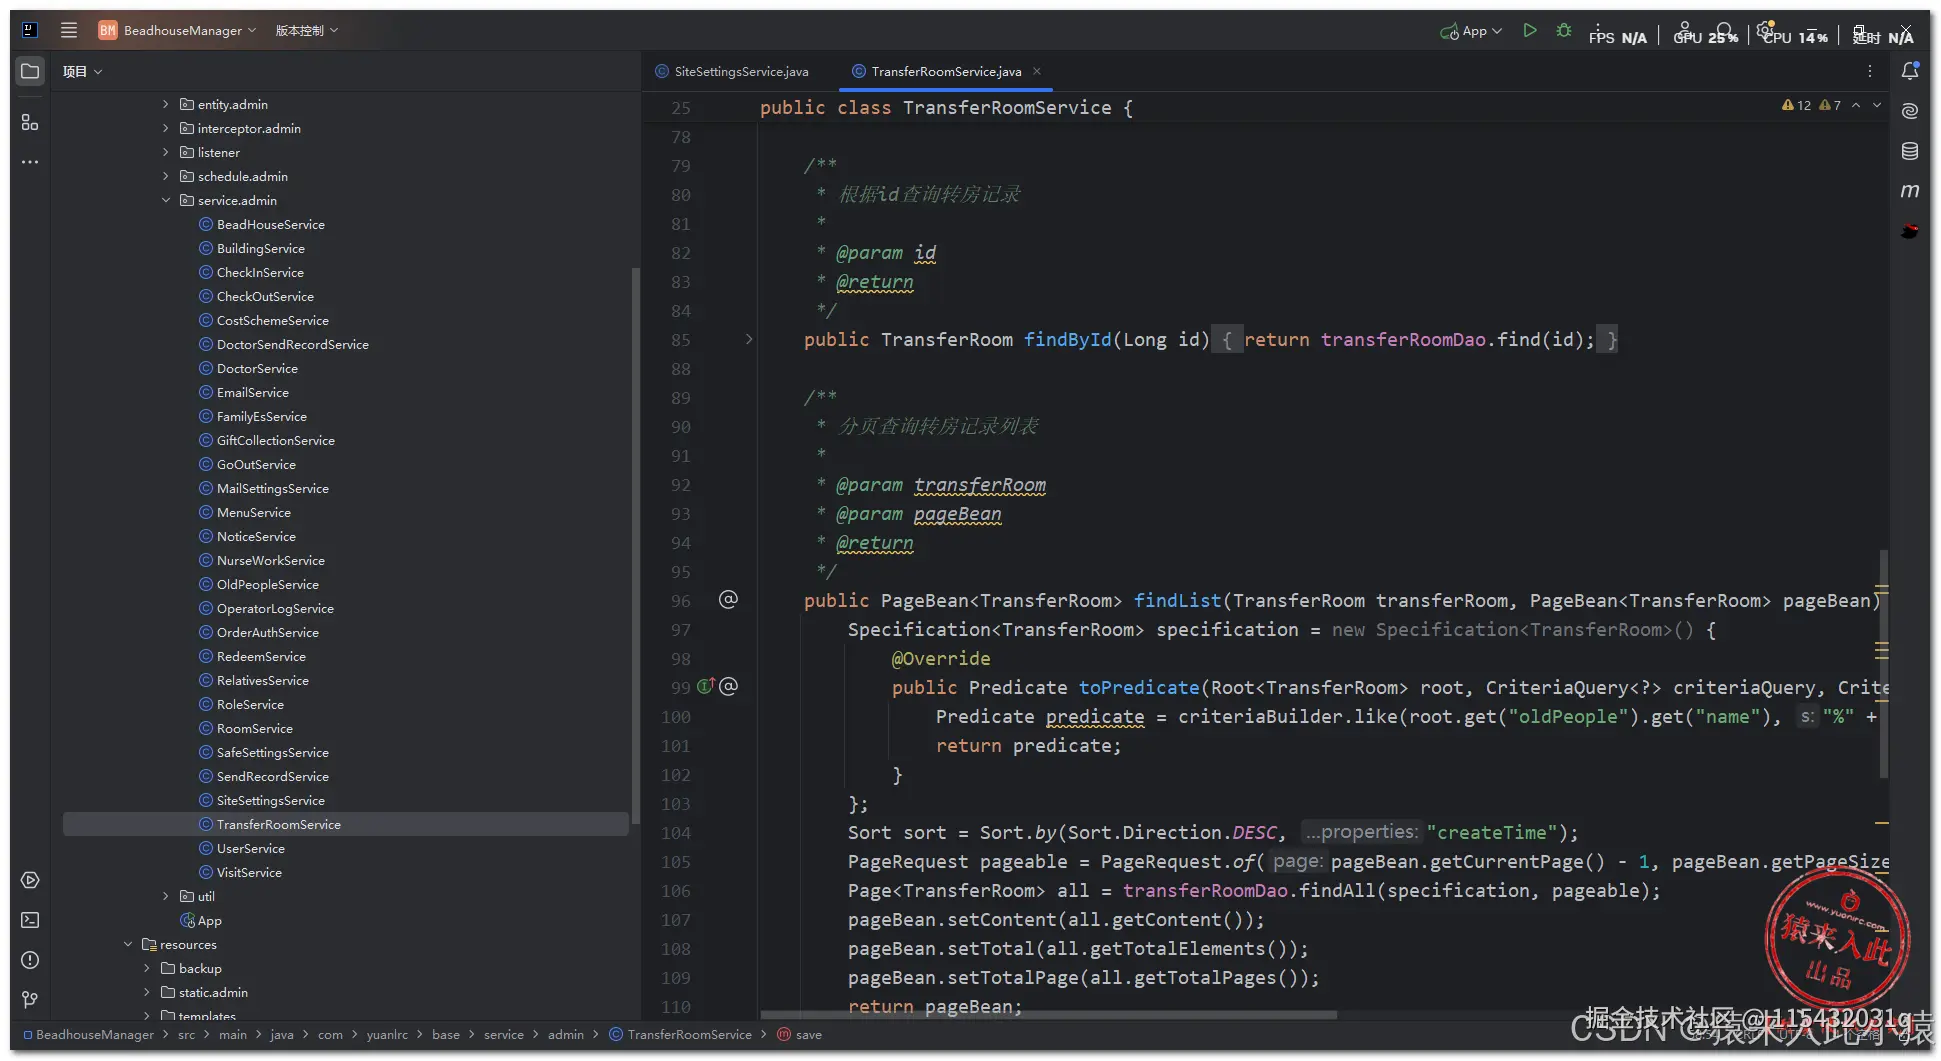Collapse the resources folder
The image size is (1941, 1061).
[x=128, y=944]
